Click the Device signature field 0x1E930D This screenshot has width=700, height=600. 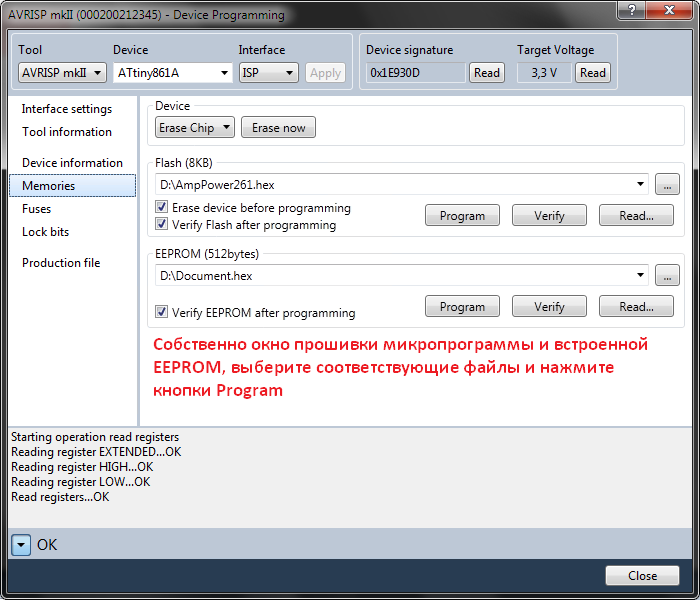coord(416,73)
